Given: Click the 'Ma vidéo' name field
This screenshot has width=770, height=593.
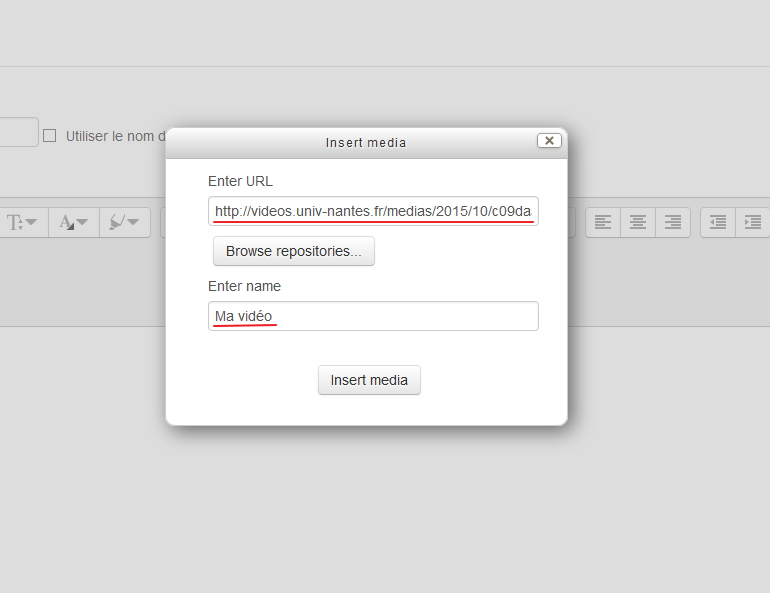Looking at the screenshot, I should pyautogui.click(x=373, y=316).
